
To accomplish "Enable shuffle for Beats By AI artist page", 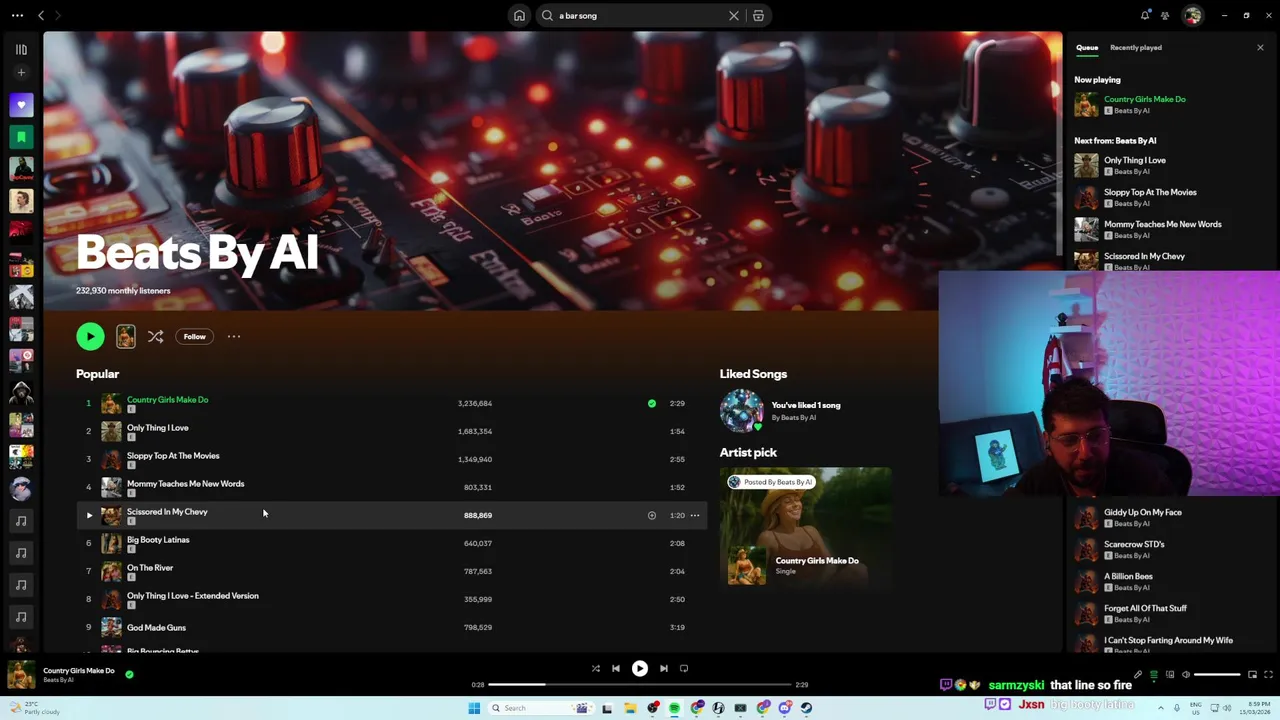I will 155,337.
